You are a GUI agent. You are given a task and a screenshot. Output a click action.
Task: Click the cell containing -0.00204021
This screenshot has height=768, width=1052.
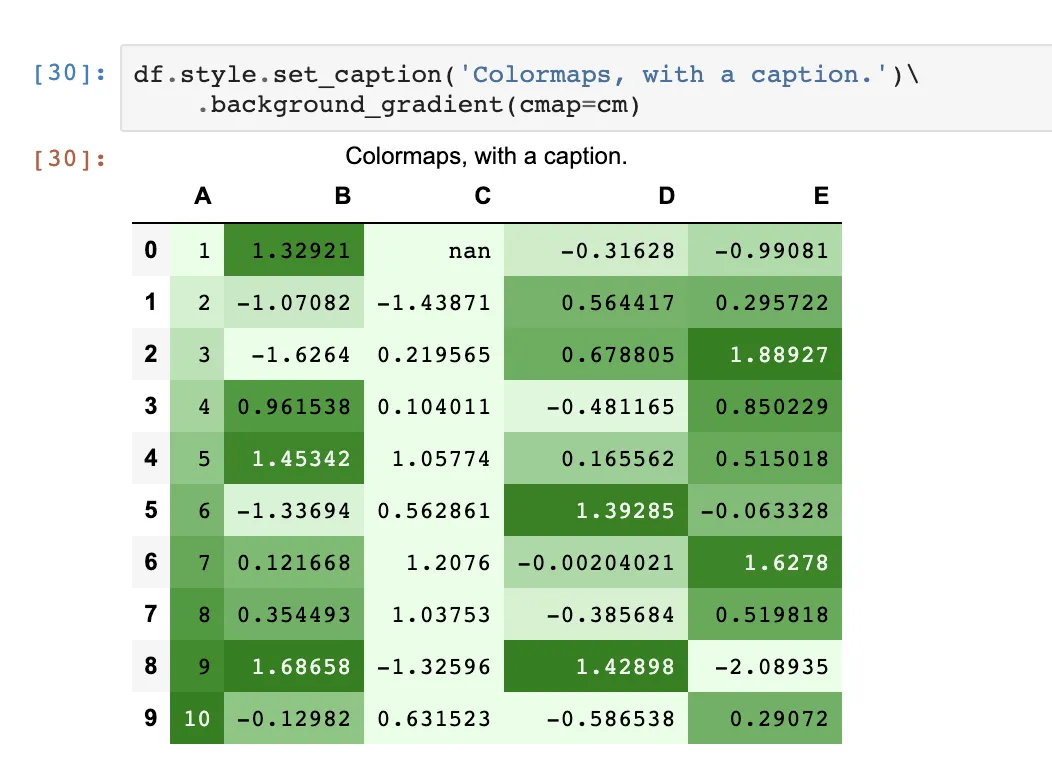[x=596, y=562]
